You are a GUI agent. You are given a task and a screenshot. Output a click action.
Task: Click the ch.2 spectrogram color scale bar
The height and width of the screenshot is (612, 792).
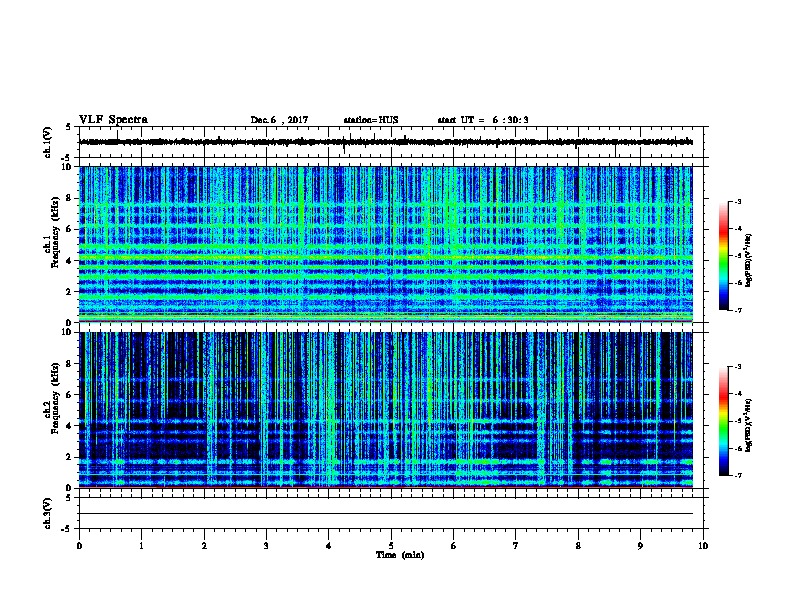pyautogui.click(x=723, y=421)
